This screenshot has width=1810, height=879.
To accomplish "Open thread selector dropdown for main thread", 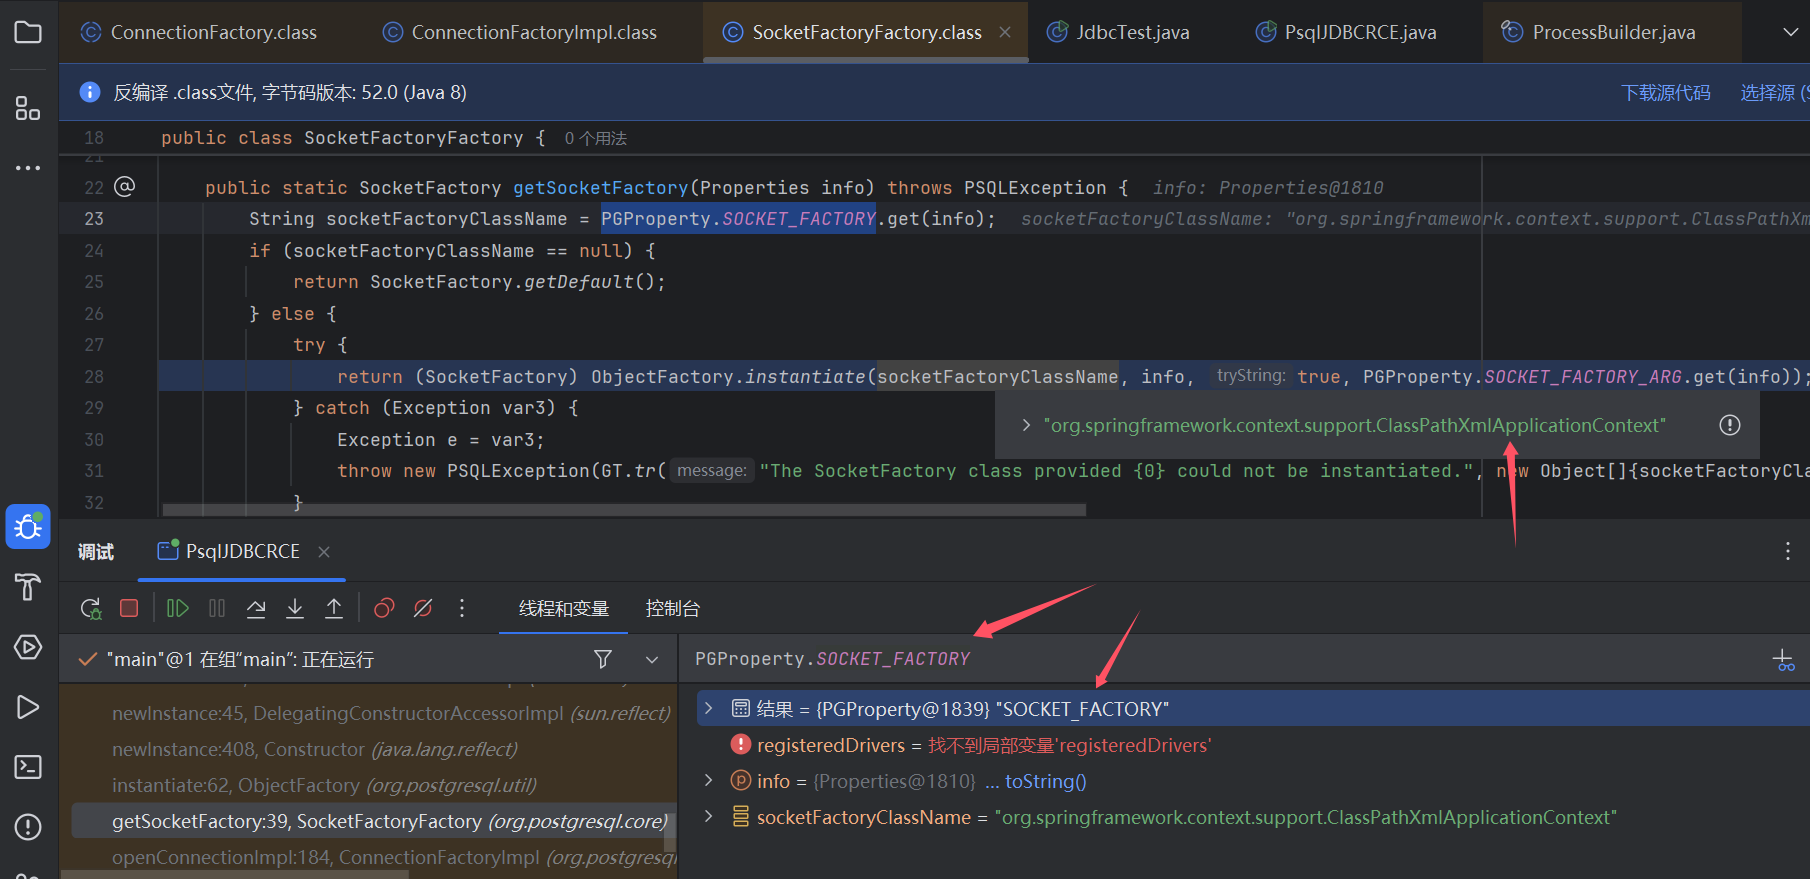I will pyautogui.click(x=652, y=659).
